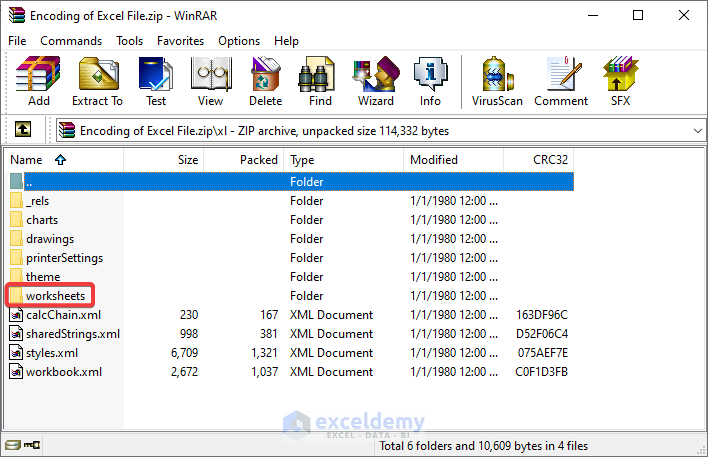
Task: Select the parent folder '..' row
Action: click(x=291, y=182)
